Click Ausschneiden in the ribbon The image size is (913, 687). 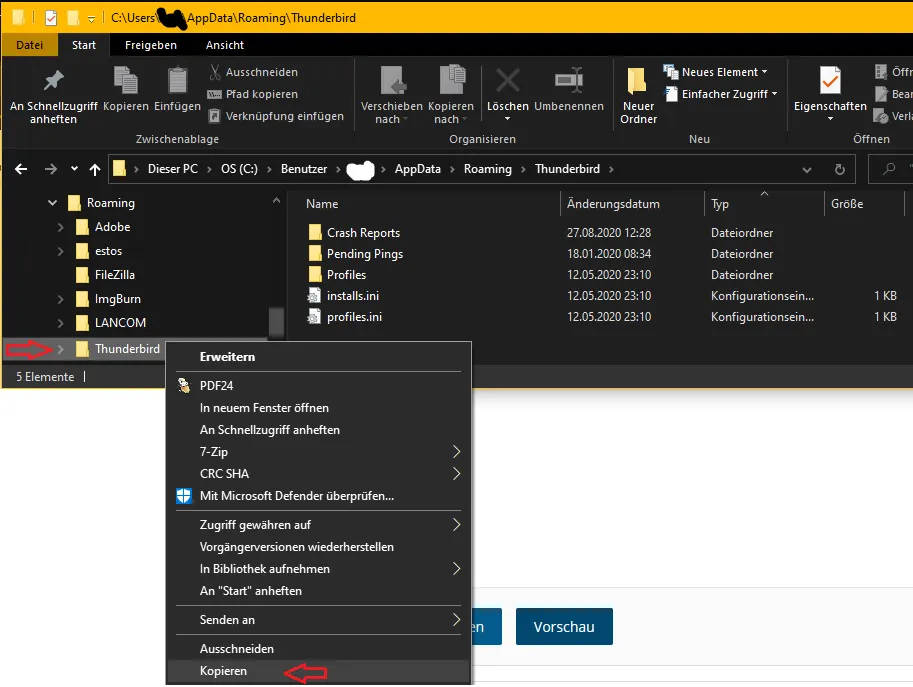click(x=253, y=72)
